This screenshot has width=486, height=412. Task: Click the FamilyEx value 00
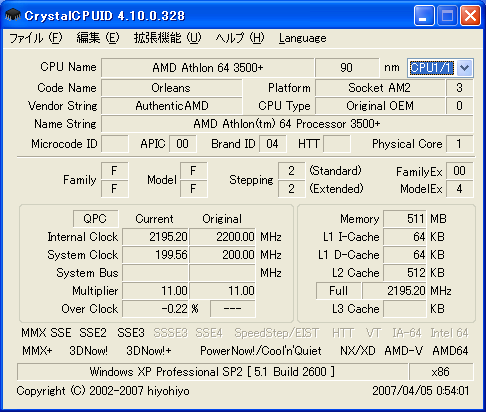coord(459,171)
